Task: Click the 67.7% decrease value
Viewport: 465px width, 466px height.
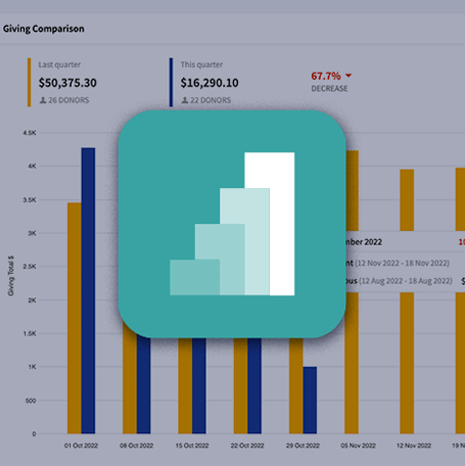Action: (326, 76)
